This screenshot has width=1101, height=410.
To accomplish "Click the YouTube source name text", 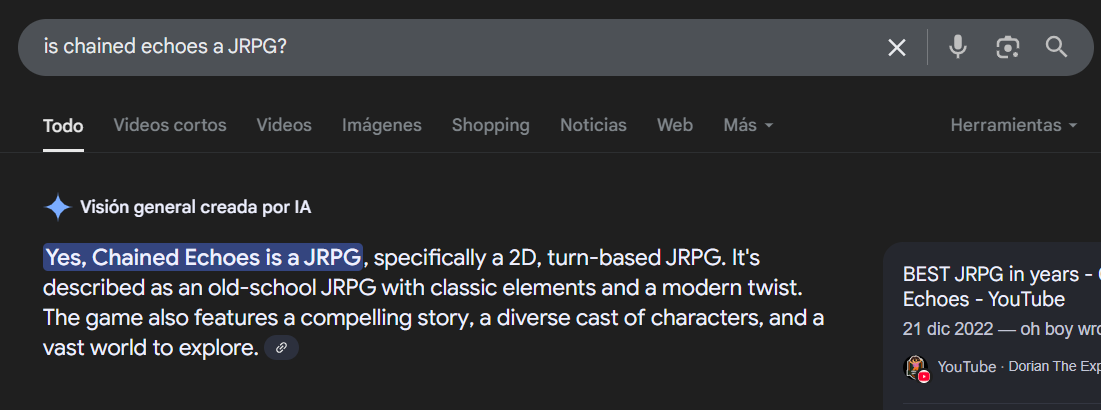I will (x=966, y=367).
